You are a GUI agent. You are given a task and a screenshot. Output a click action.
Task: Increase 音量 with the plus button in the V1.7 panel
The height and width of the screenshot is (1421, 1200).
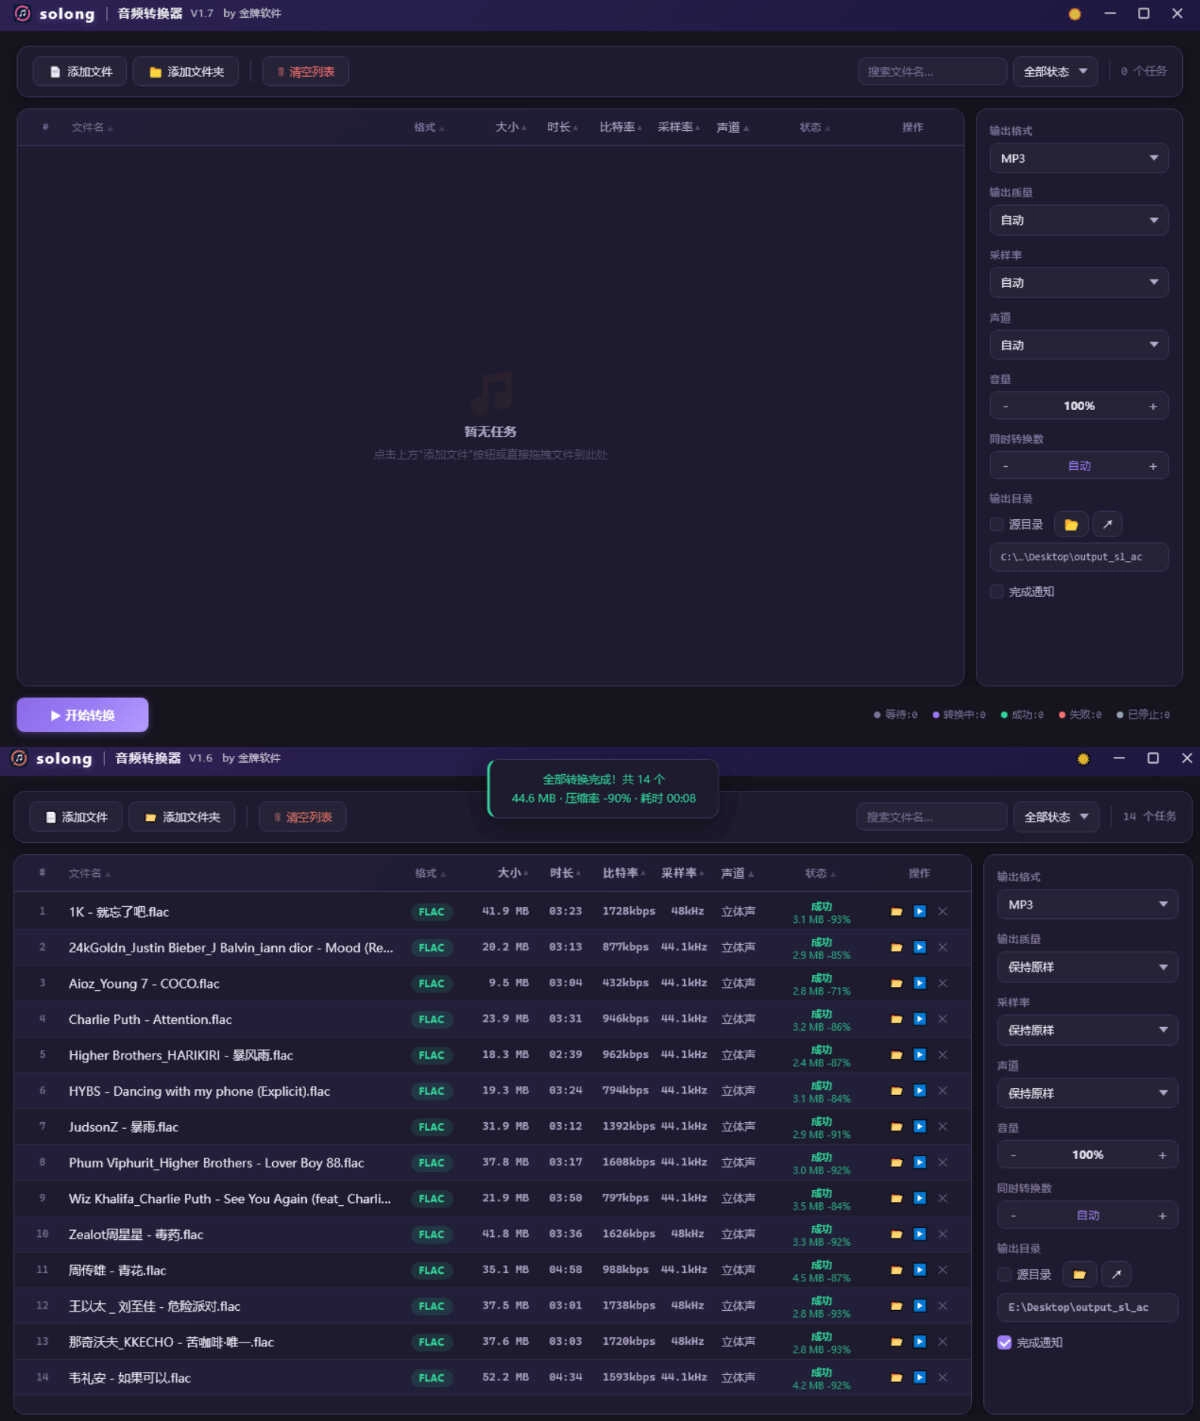coord(1153,406)
